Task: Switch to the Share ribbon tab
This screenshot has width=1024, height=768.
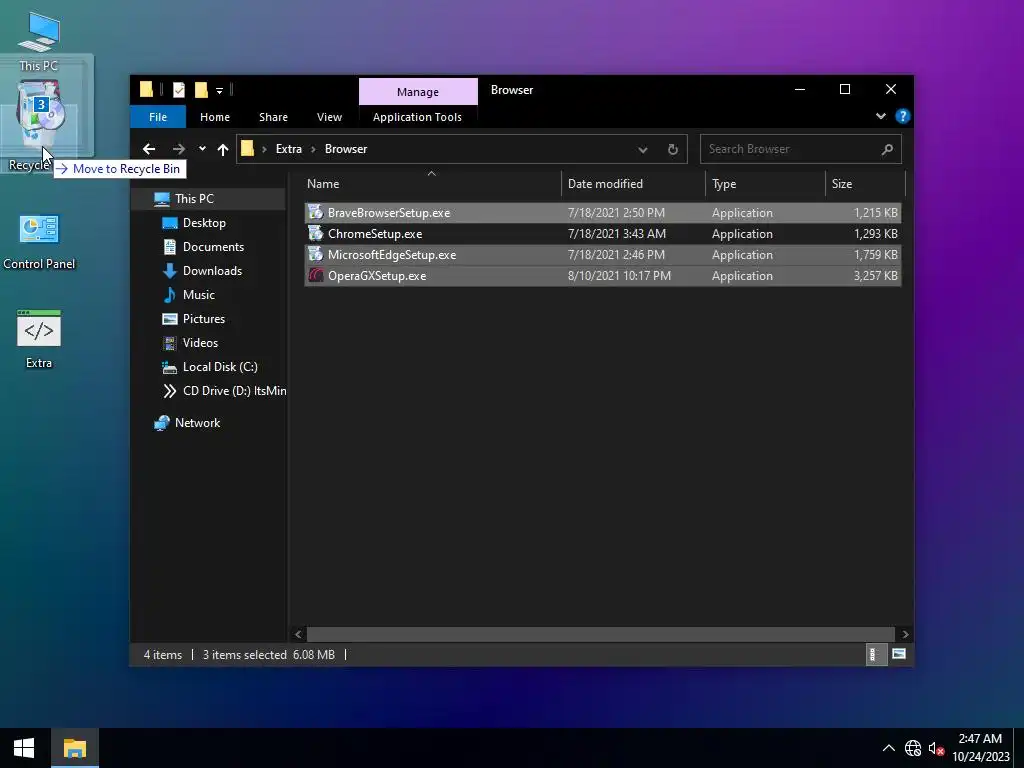Action: (x=273, y=117)
